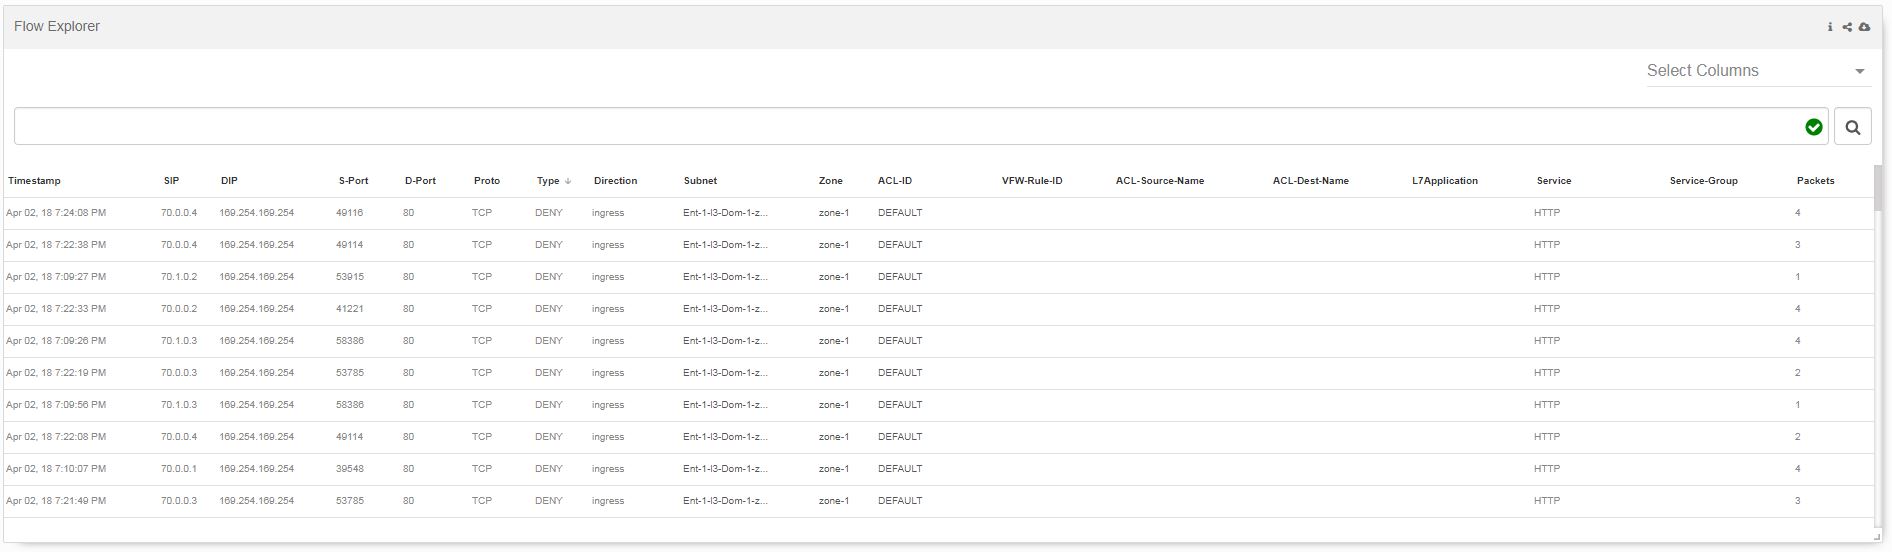Screen dimensions: 1892x552
Task: Click the green checkmark validation icon
Action: (x=1814, y=127)
